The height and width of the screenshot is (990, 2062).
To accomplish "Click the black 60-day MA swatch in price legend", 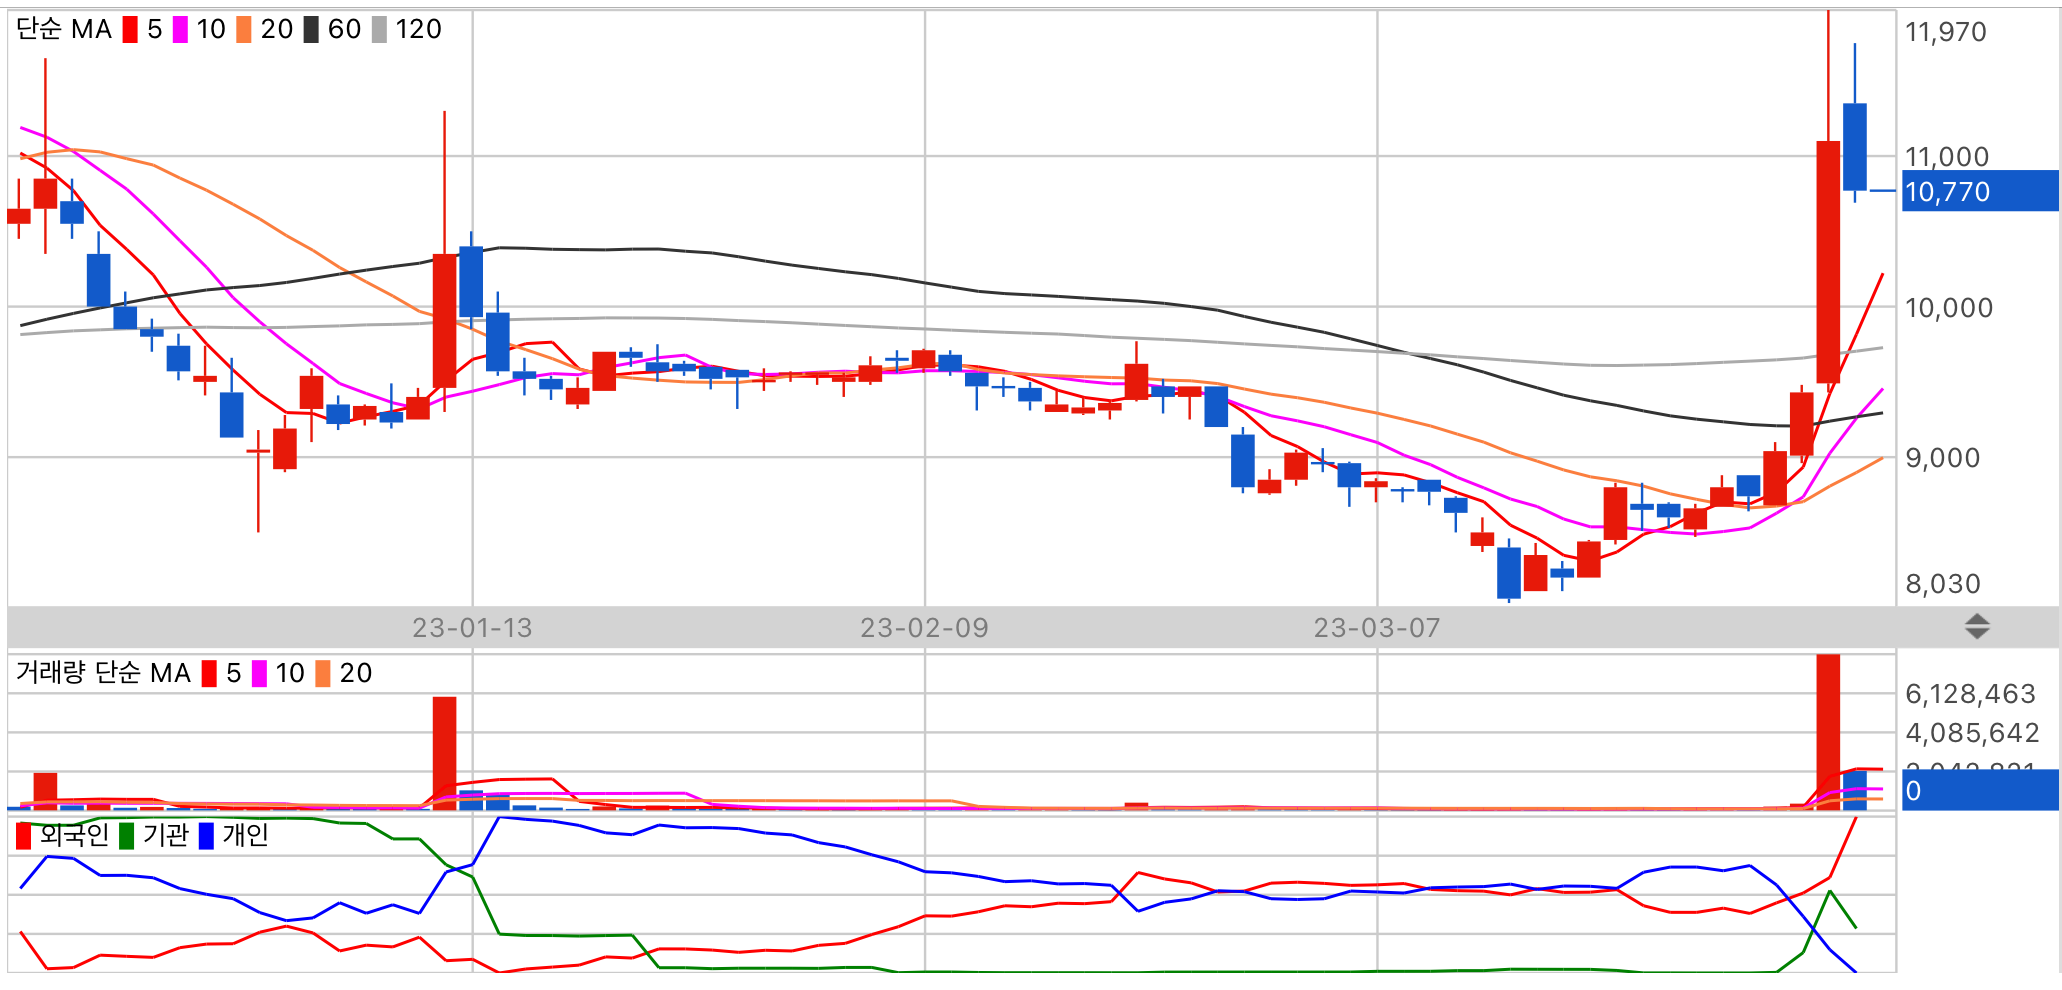I will [x=311, y=30].
